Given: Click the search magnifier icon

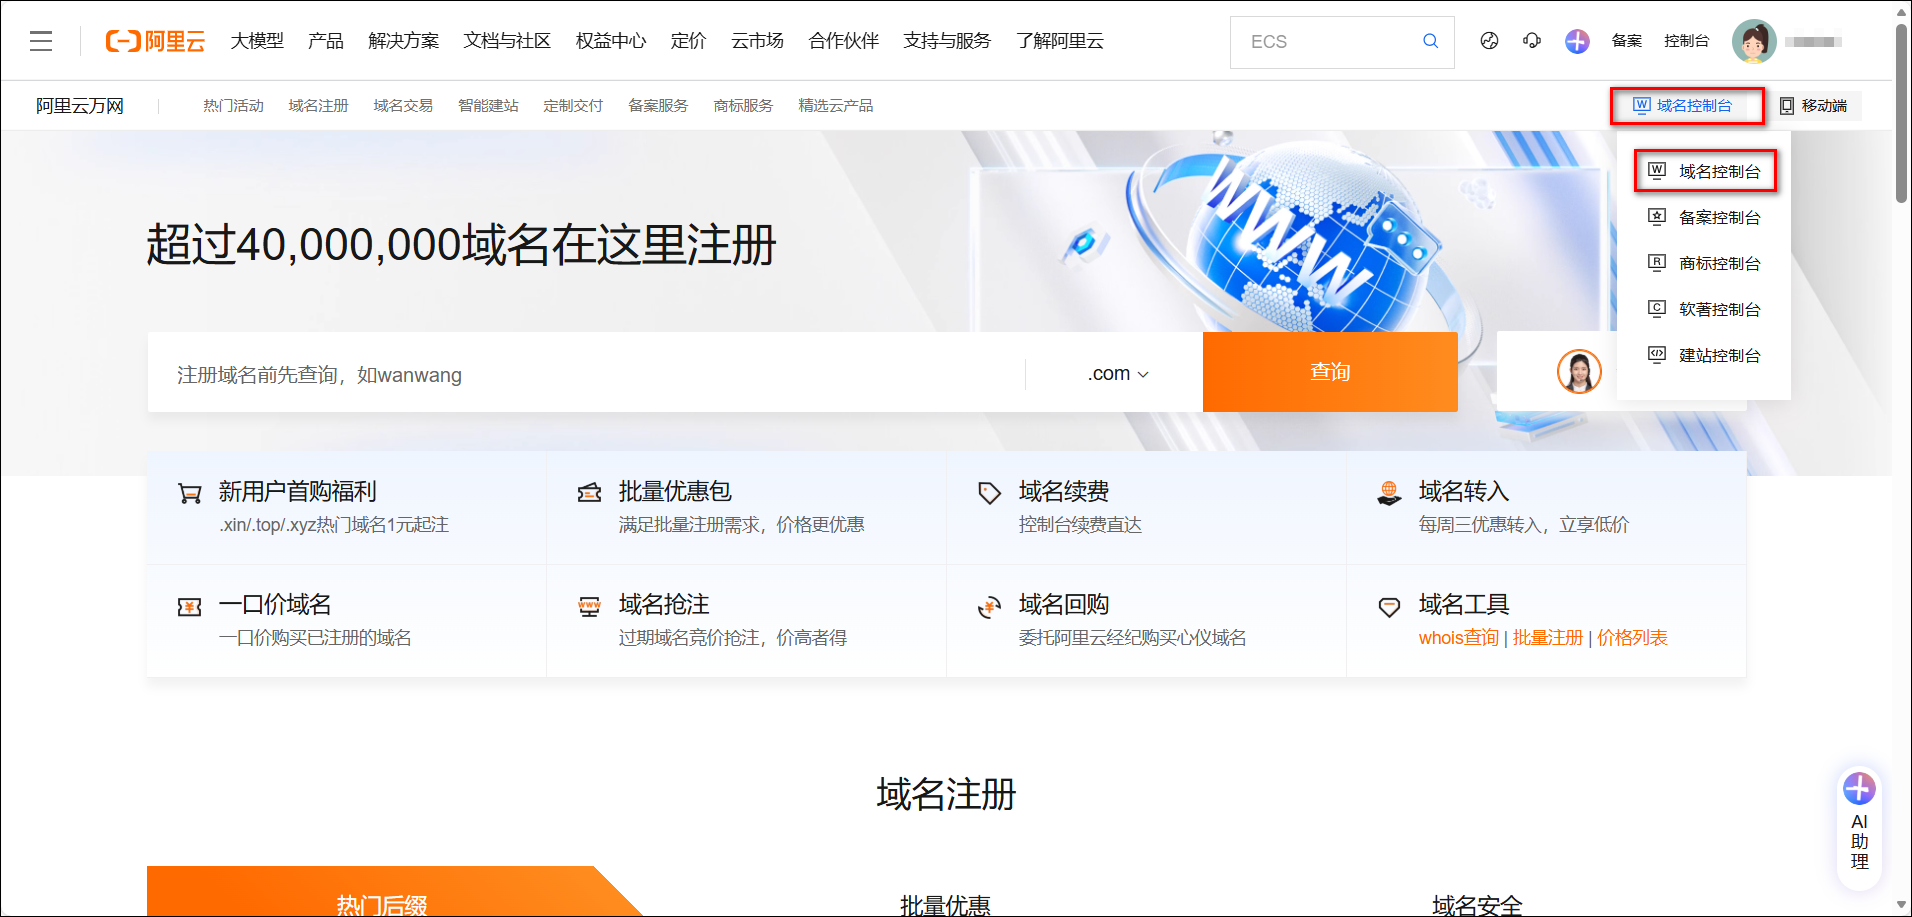Looking at the screenshot, I should tap(1430, 41).
